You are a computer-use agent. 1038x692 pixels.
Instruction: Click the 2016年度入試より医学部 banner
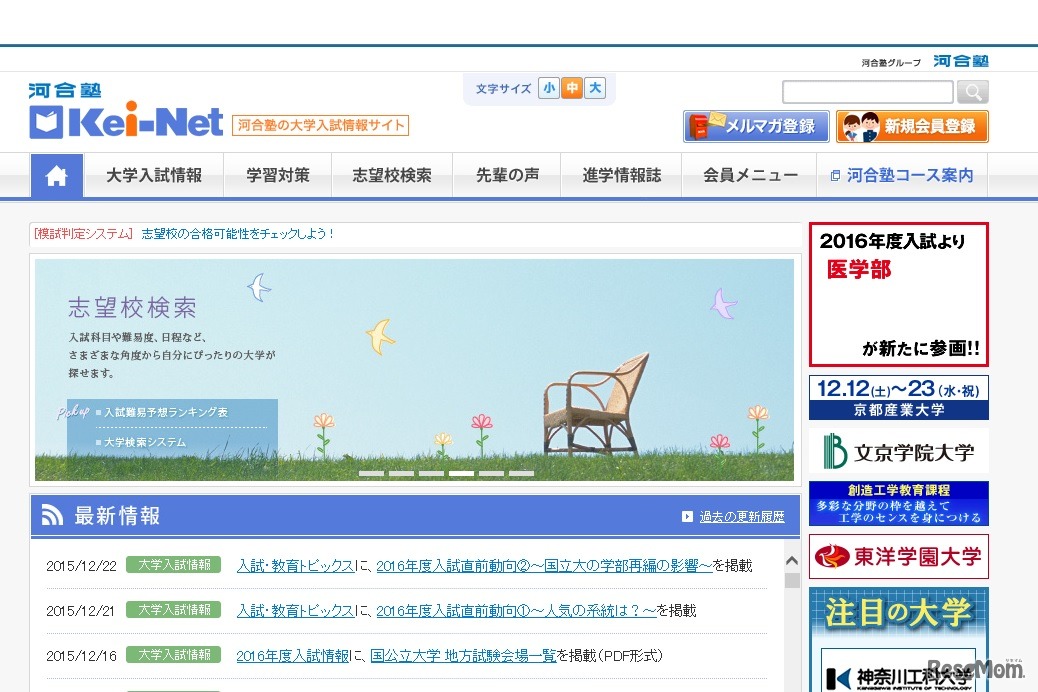click(897, 292)
